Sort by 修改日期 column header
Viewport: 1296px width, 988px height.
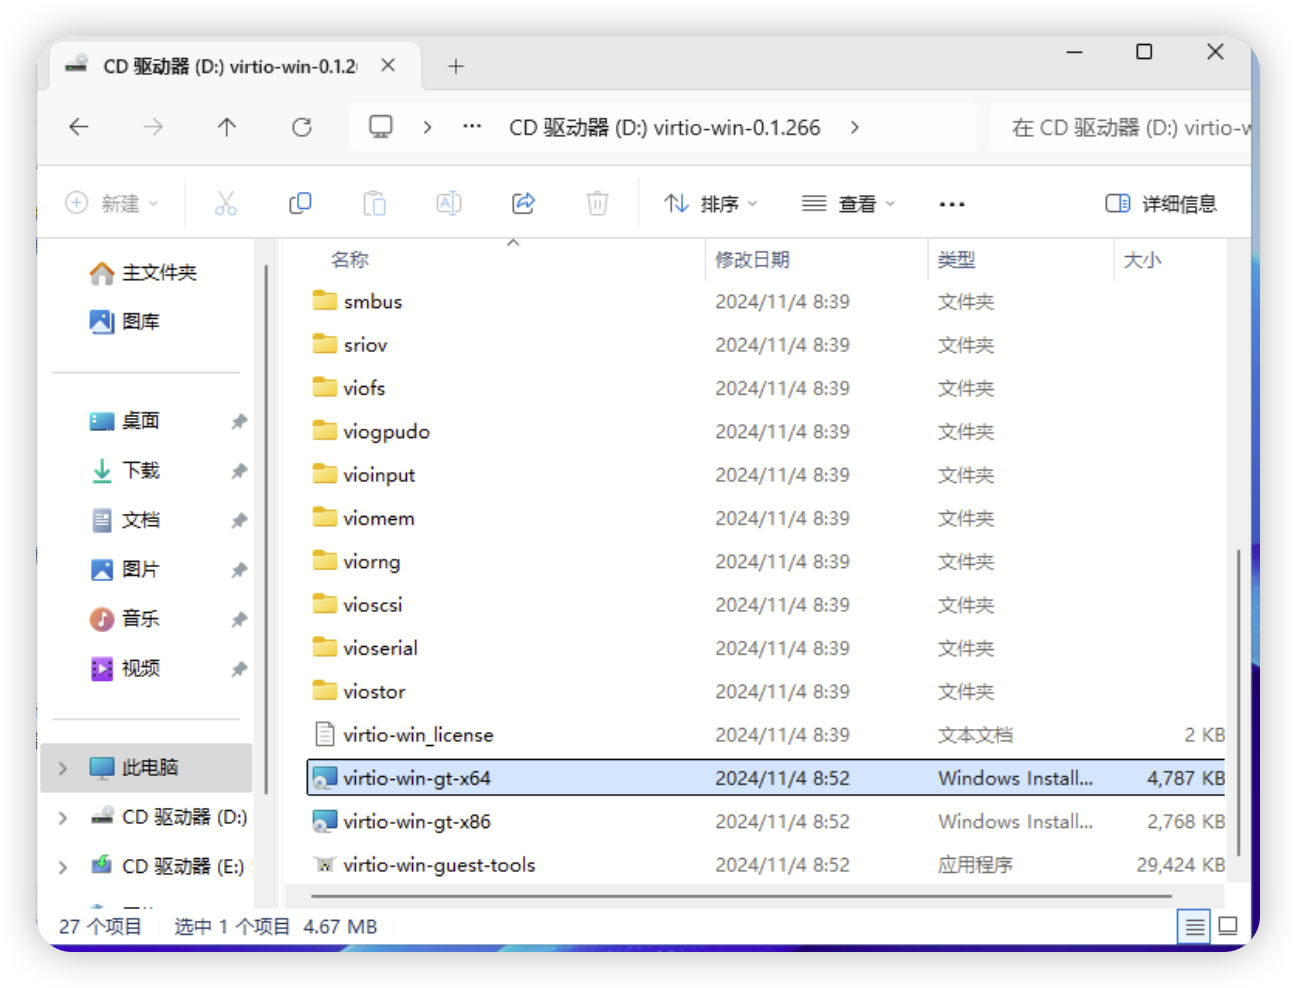point(752,260)
